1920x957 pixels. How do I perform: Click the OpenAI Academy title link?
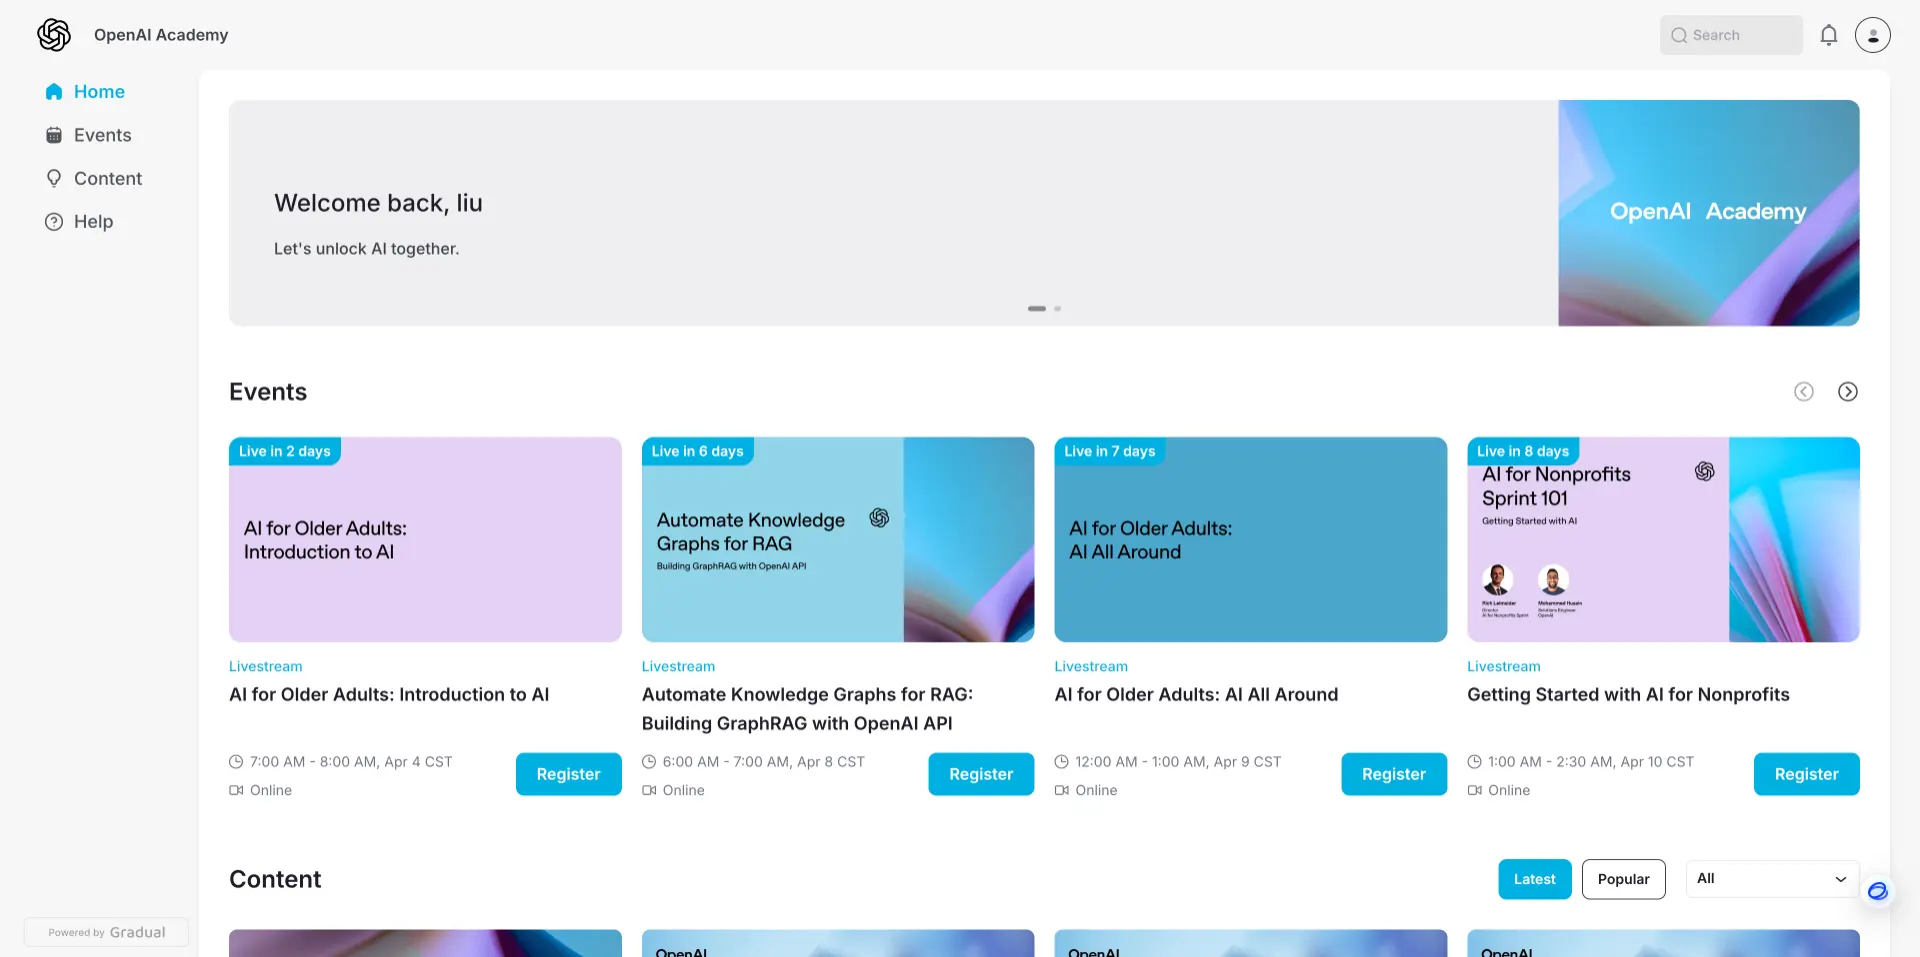[161, 35]
